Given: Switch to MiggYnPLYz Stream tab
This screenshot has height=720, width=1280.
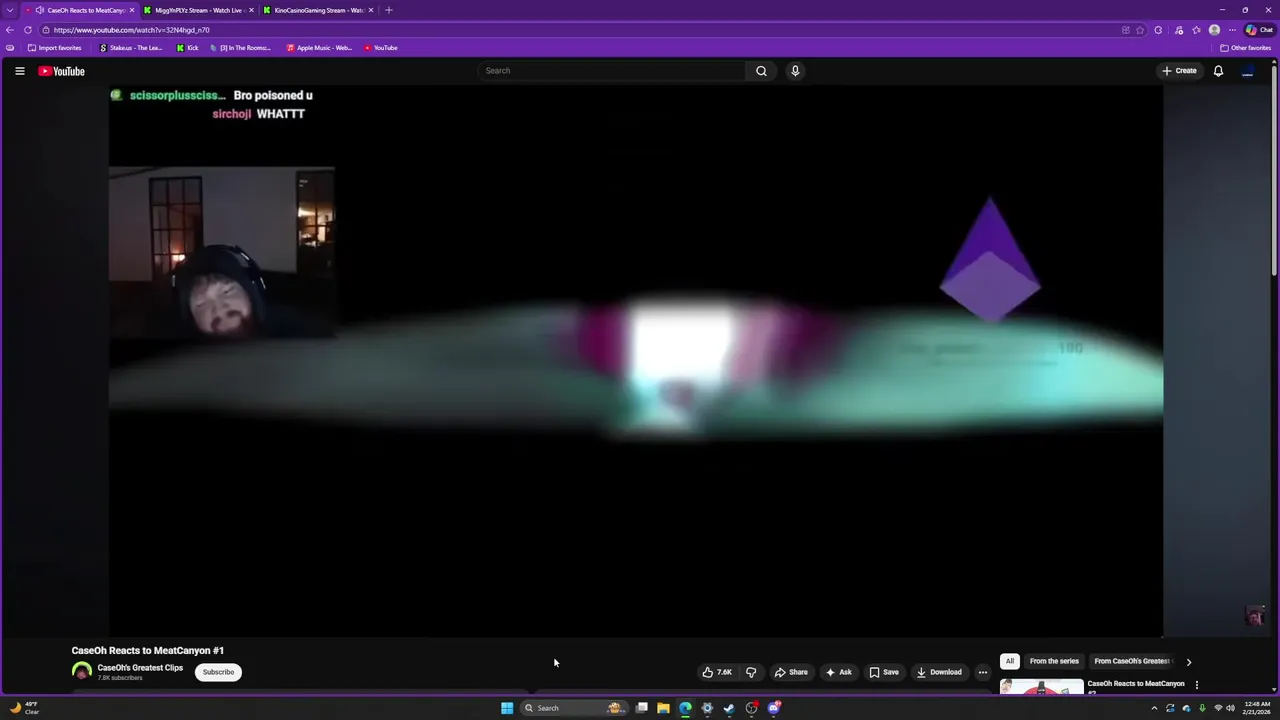Looking at the screenshot, I should [198, 10].
